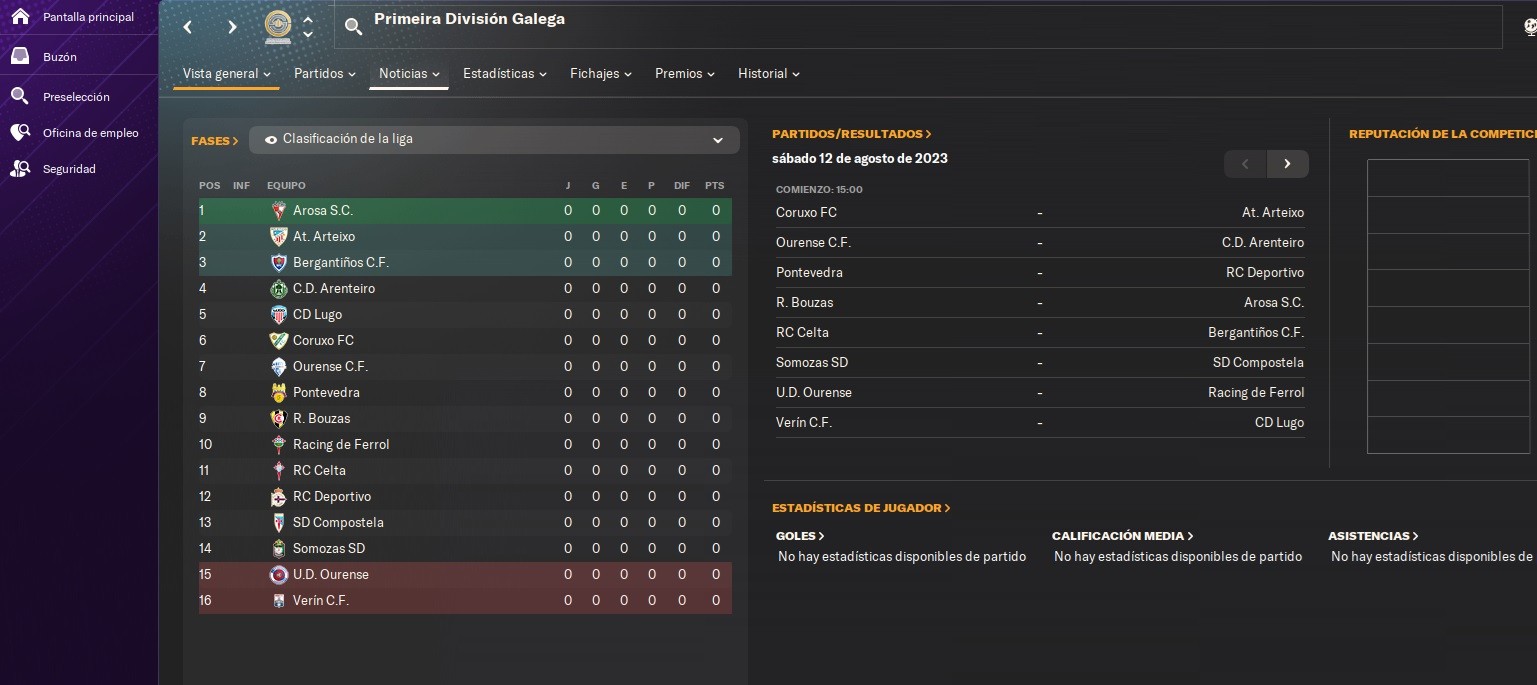Open the FASES section link
The width and height of the screenshot is (1537, 685).
pyautogui.click(x=215, y=141)
